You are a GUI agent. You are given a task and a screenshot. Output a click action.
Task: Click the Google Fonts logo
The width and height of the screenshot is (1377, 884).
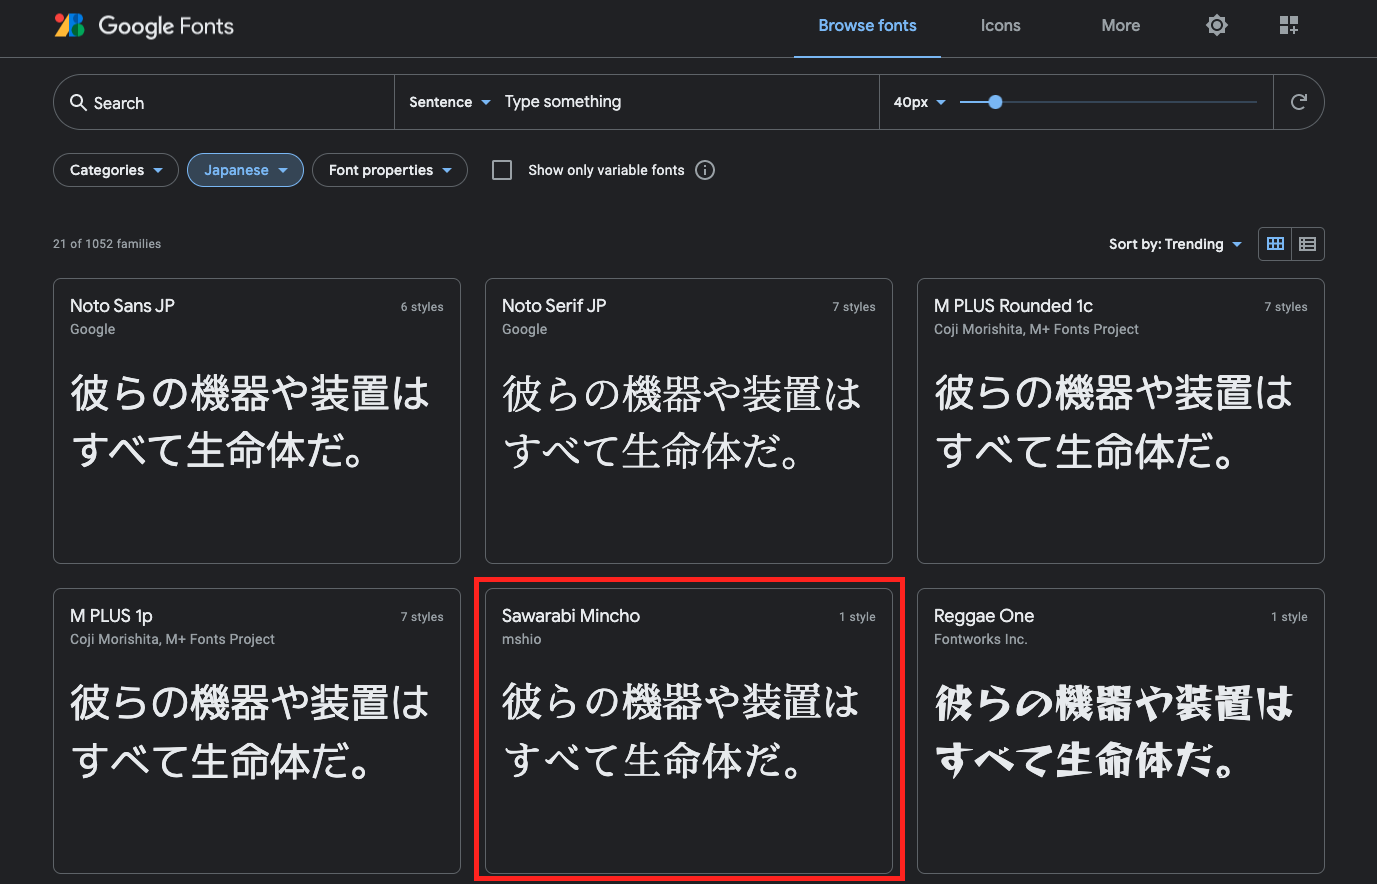click(143, 25)
